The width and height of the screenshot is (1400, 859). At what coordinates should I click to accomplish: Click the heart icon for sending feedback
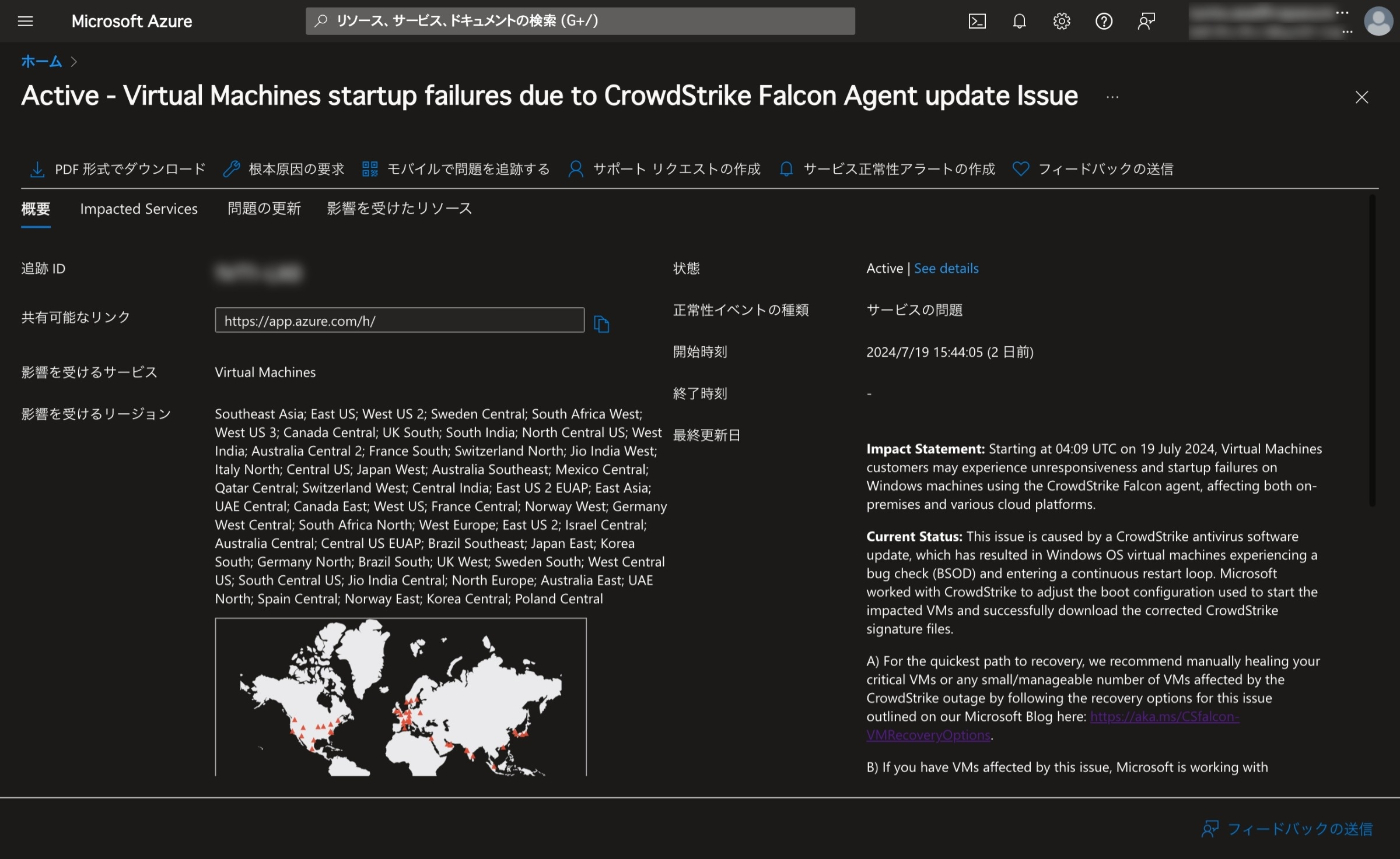click(x=1020, y=169)
